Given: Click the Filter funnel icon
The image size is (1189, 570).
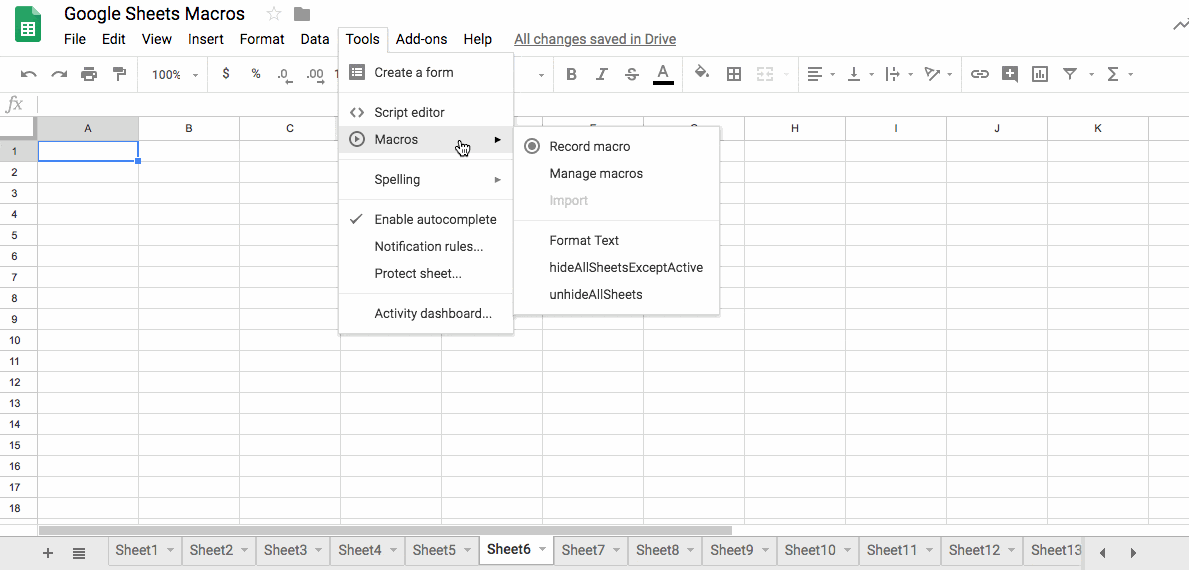Looking at the screenshot, I should [x=1070, y=74].
